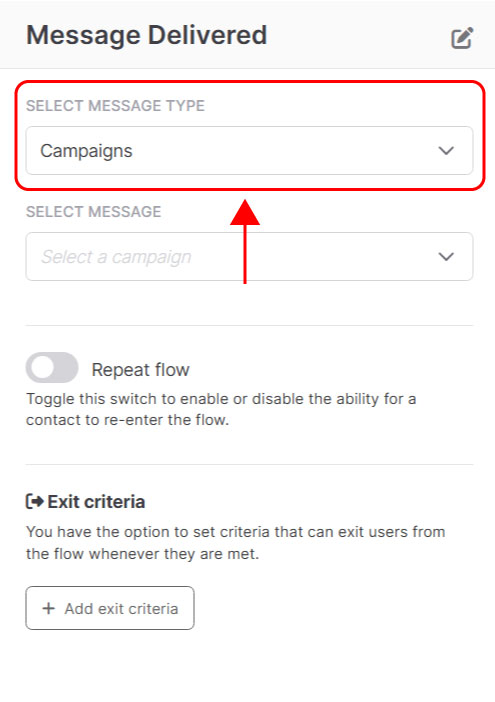Click the SELECT MESSAGE field label
Viewport: 495px width, 702px height.
(x=94, y=211)
